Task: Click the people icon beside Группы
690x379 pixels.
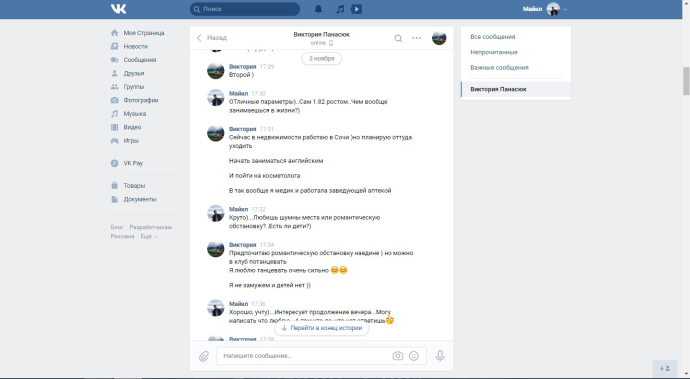Action: coord(114,87)
